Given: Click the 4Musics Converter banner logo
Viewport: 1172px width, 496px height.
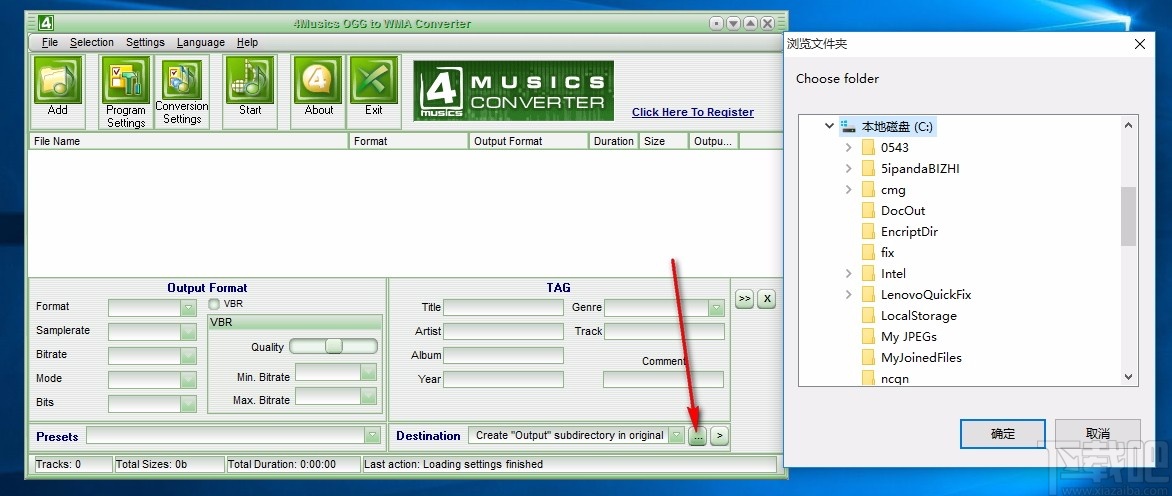Looking at the screenshot, I should coord(513,91).
